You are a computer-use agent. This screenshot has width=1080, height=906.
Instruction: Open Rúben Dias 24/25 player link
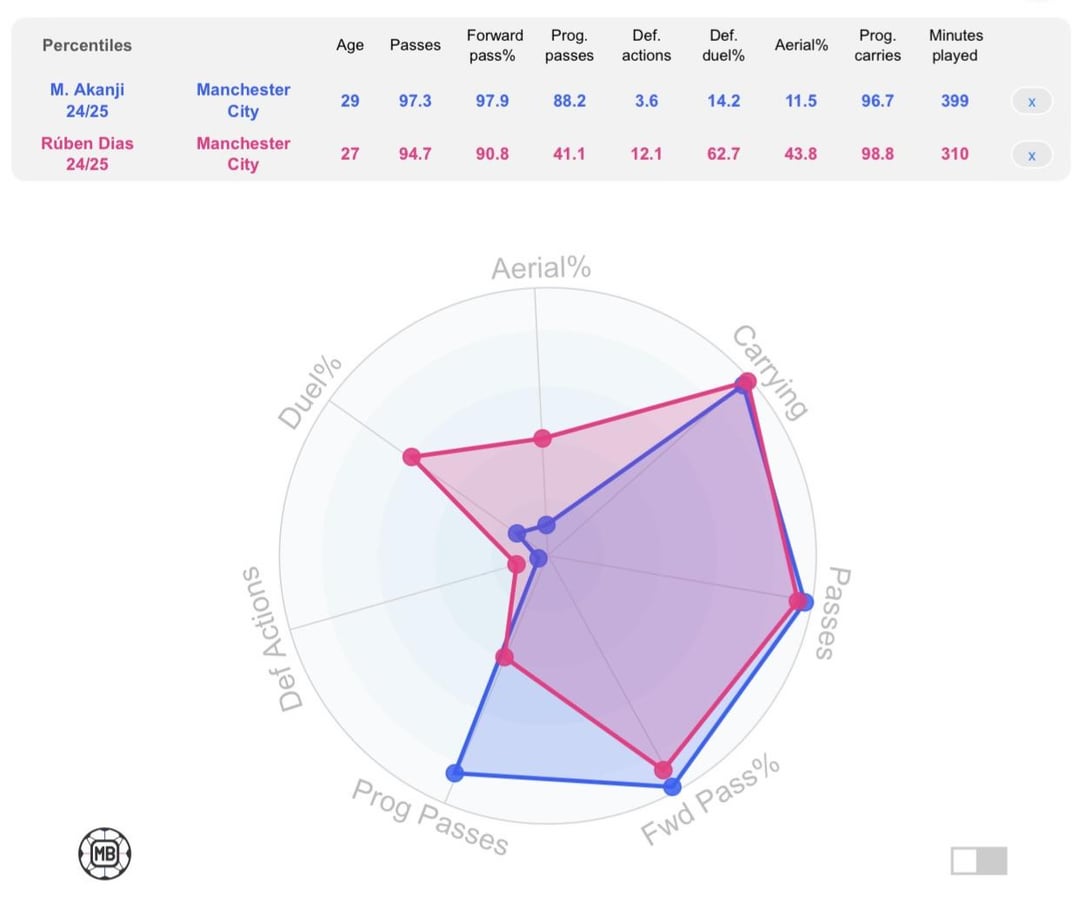point(87,154)
